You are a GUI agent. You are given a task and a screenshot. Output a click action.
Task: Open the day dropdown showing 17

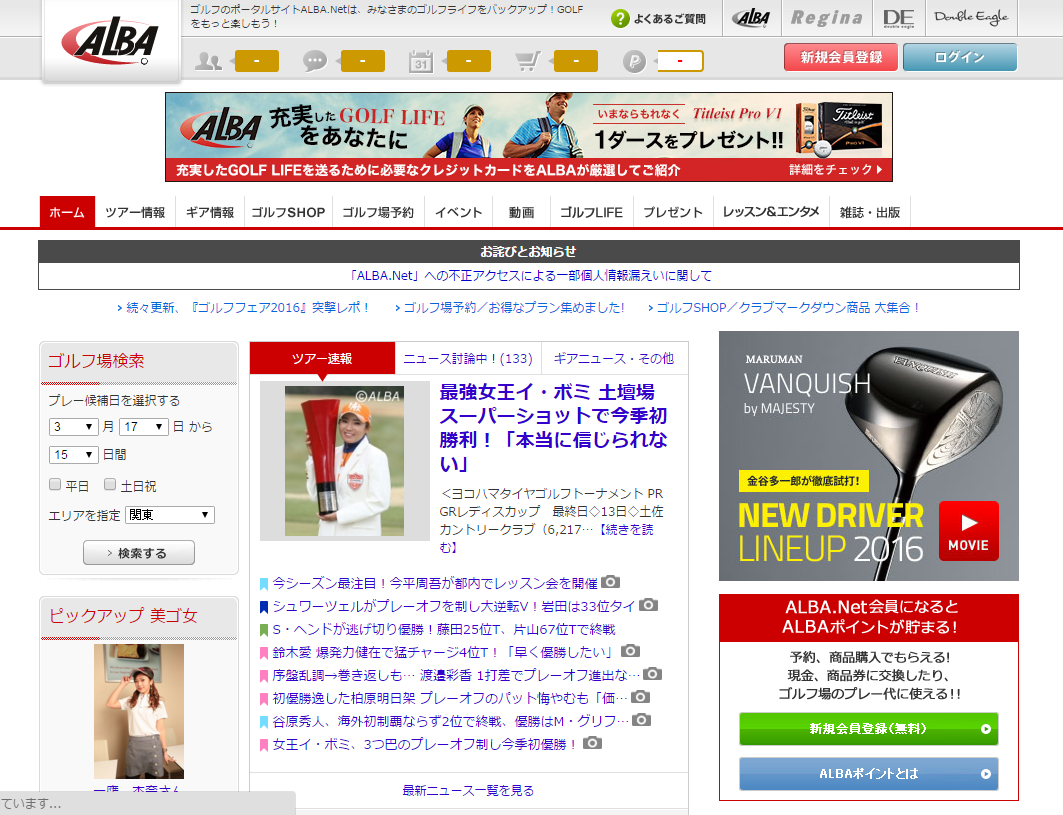144,426
